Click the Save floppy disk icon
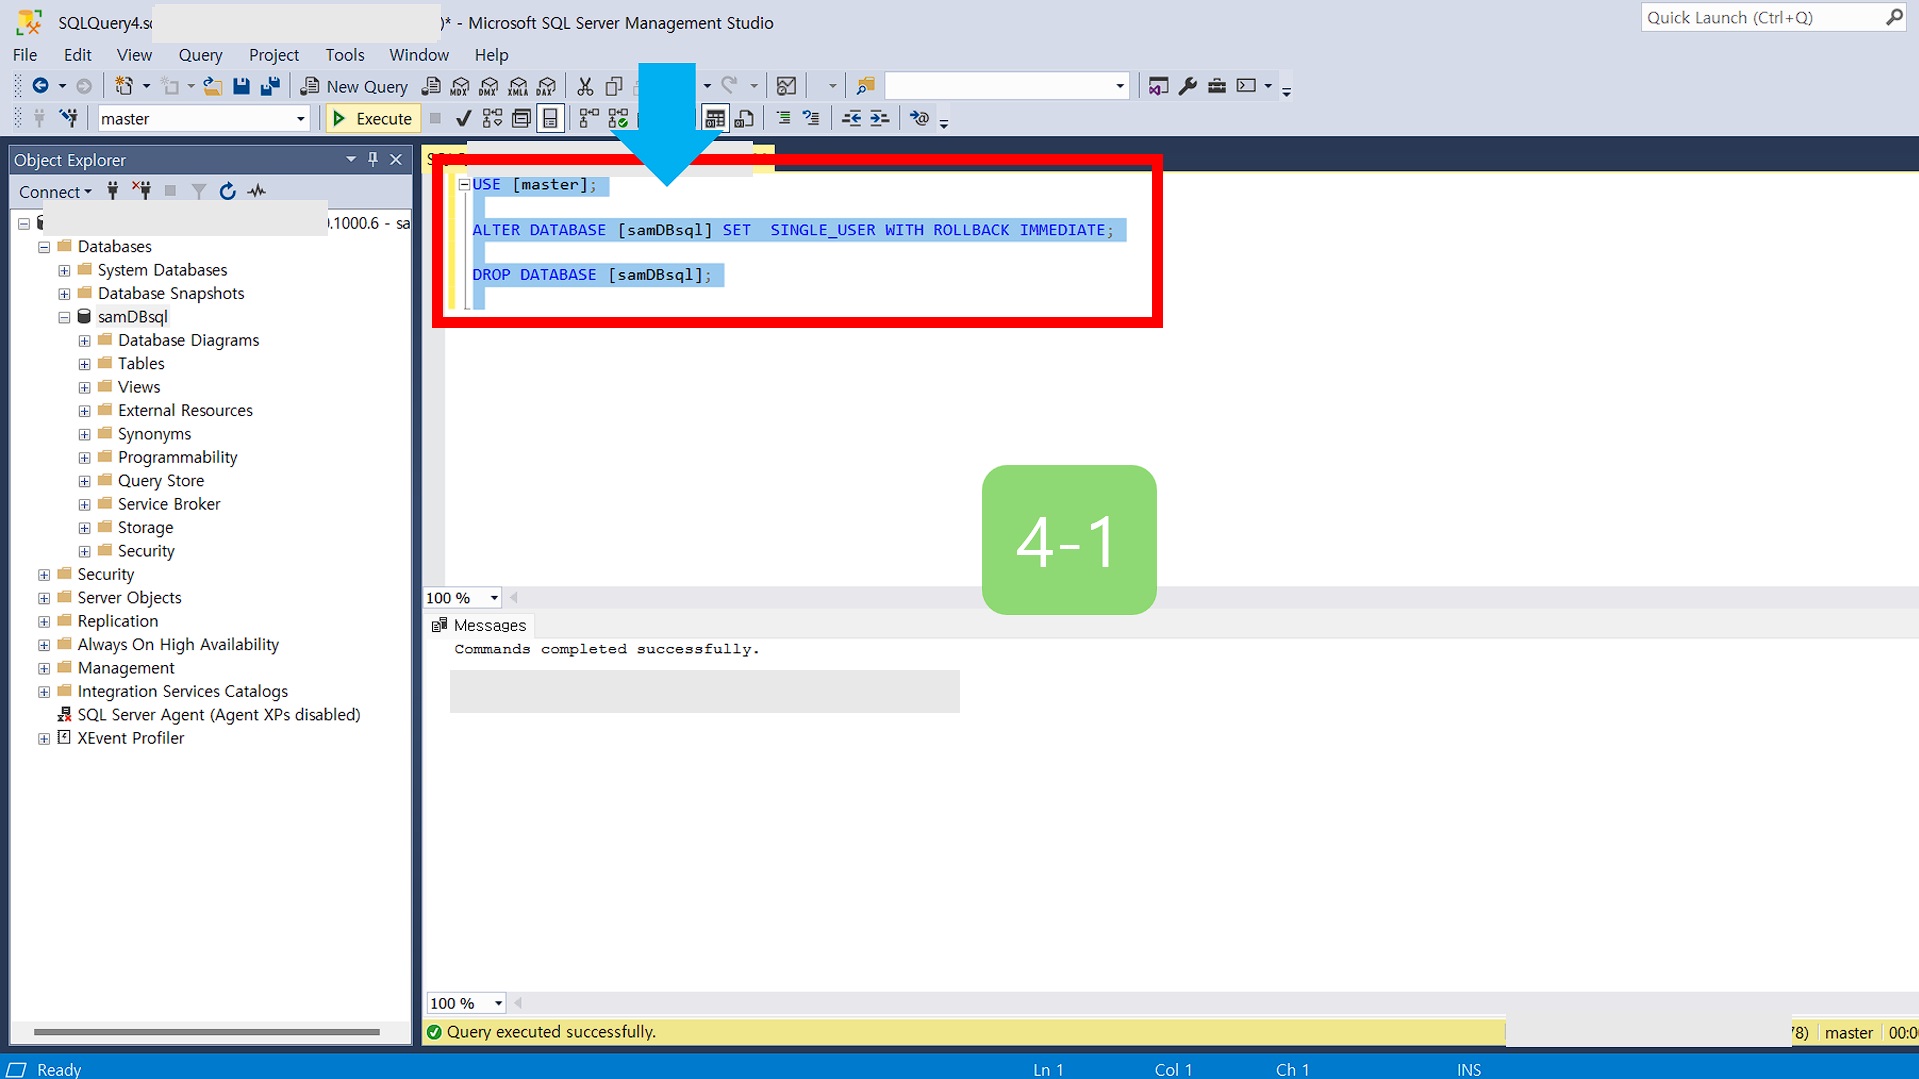This screenshot has width=1919, height=1079. point(241,86)
